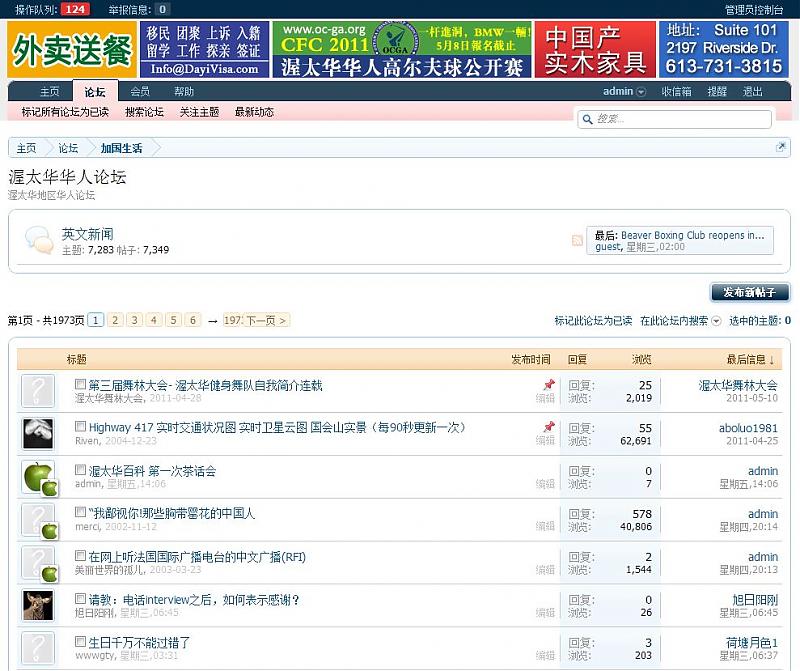Go to the 下一页 page link

[267, 321]
